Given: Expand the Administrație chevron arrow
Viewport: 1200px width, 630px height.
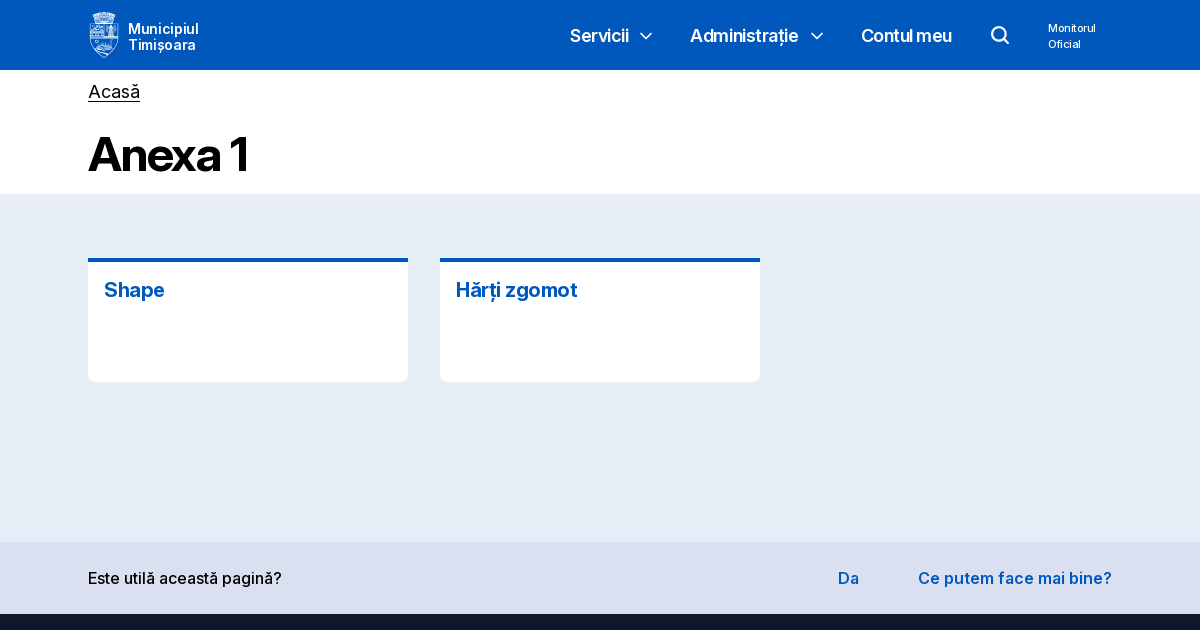Looking at the screenshot, I should (817, 36).
